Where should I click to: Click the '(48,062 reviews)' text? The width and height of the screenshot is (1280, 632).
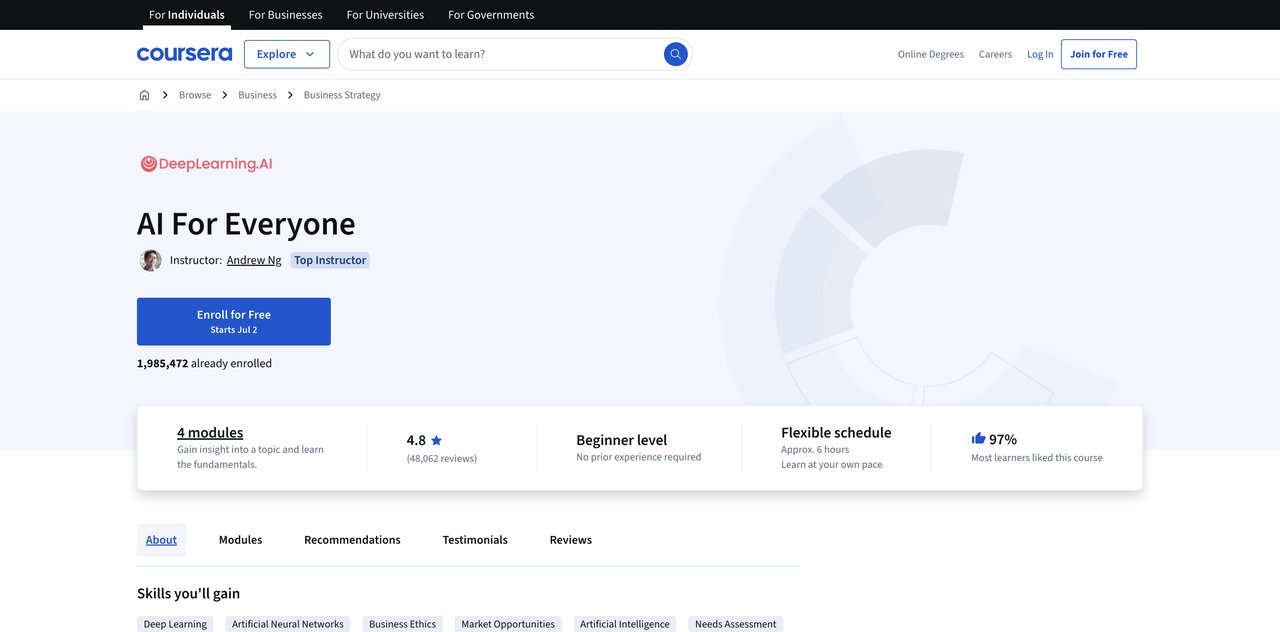[x=442, y=458]
